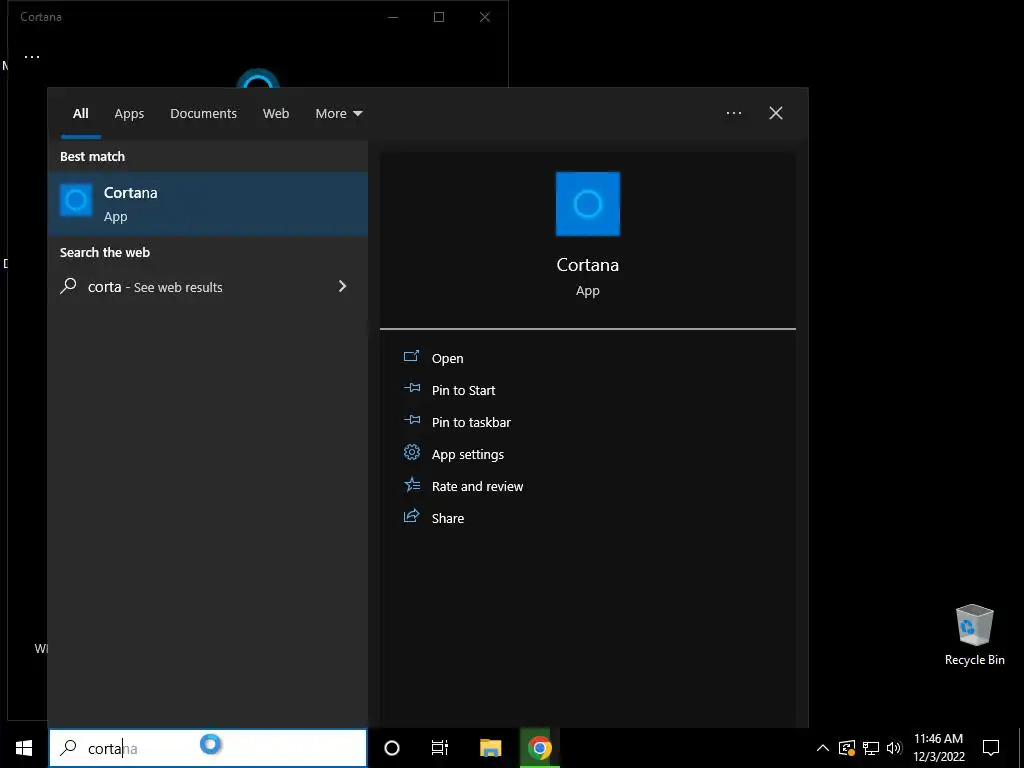Click the Windows Start button
The image size is (1024, 768).
pos(24,748)
